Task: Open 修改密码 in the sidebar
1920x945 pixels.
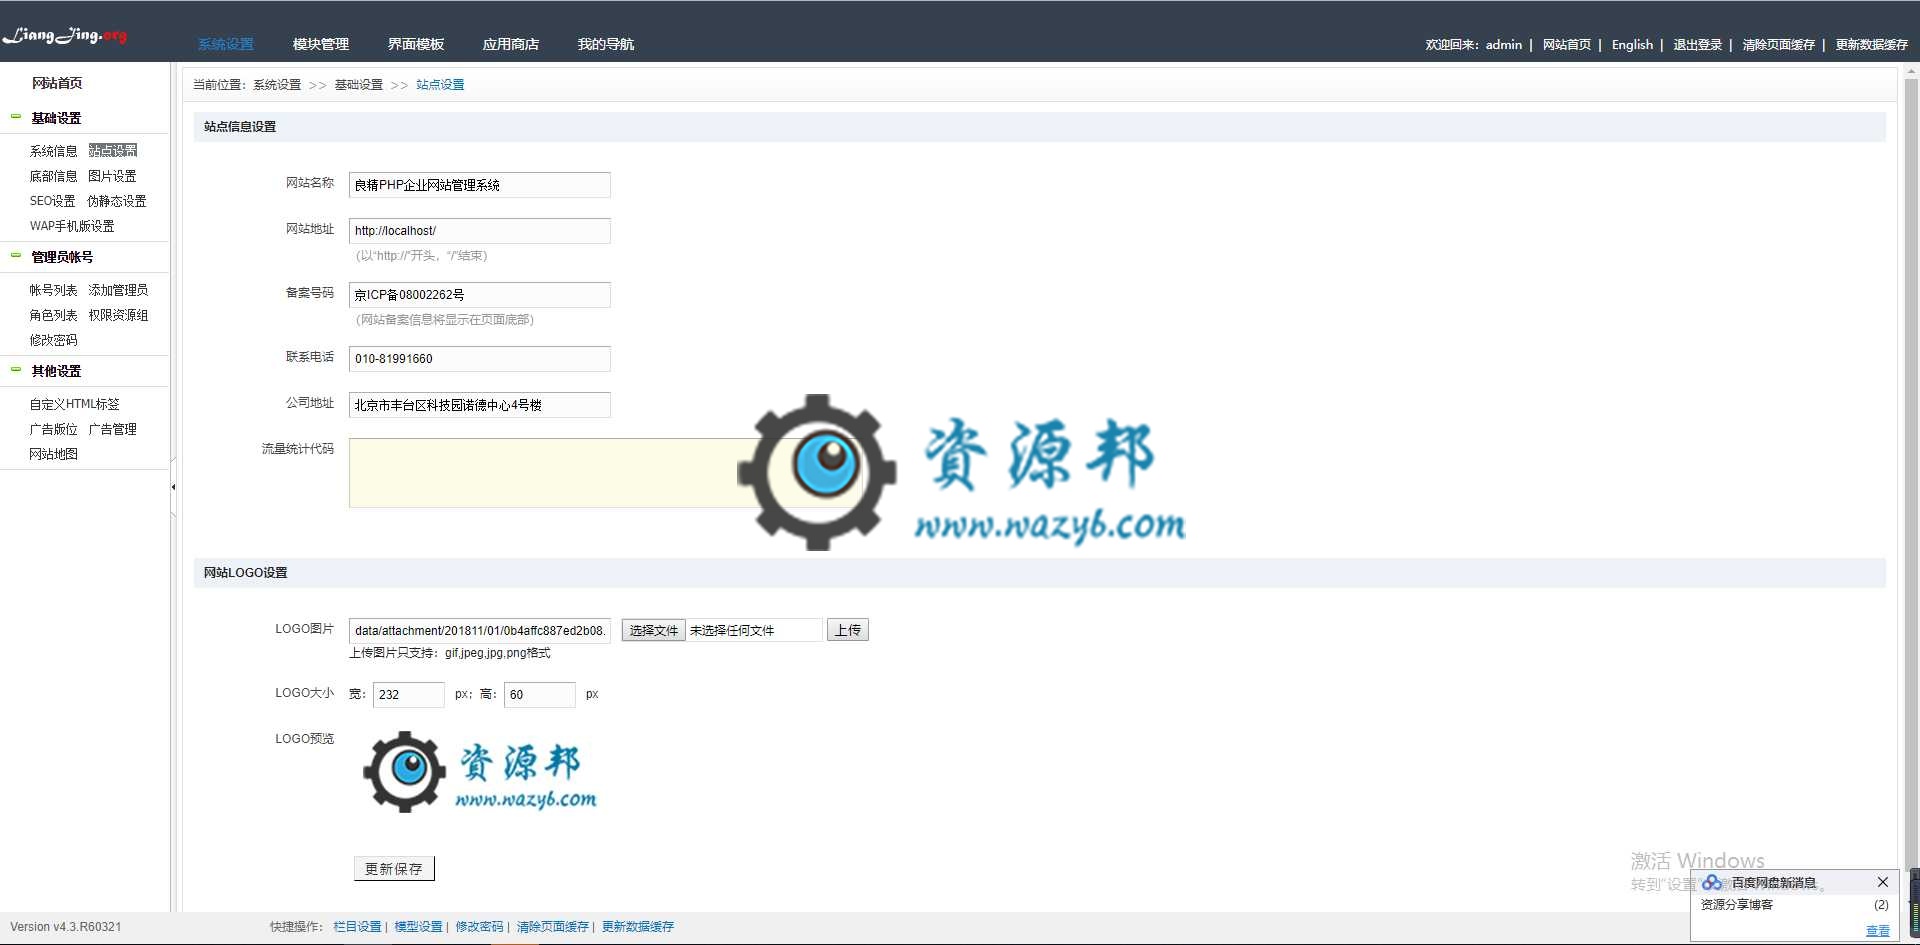Action: coord(53,340)
